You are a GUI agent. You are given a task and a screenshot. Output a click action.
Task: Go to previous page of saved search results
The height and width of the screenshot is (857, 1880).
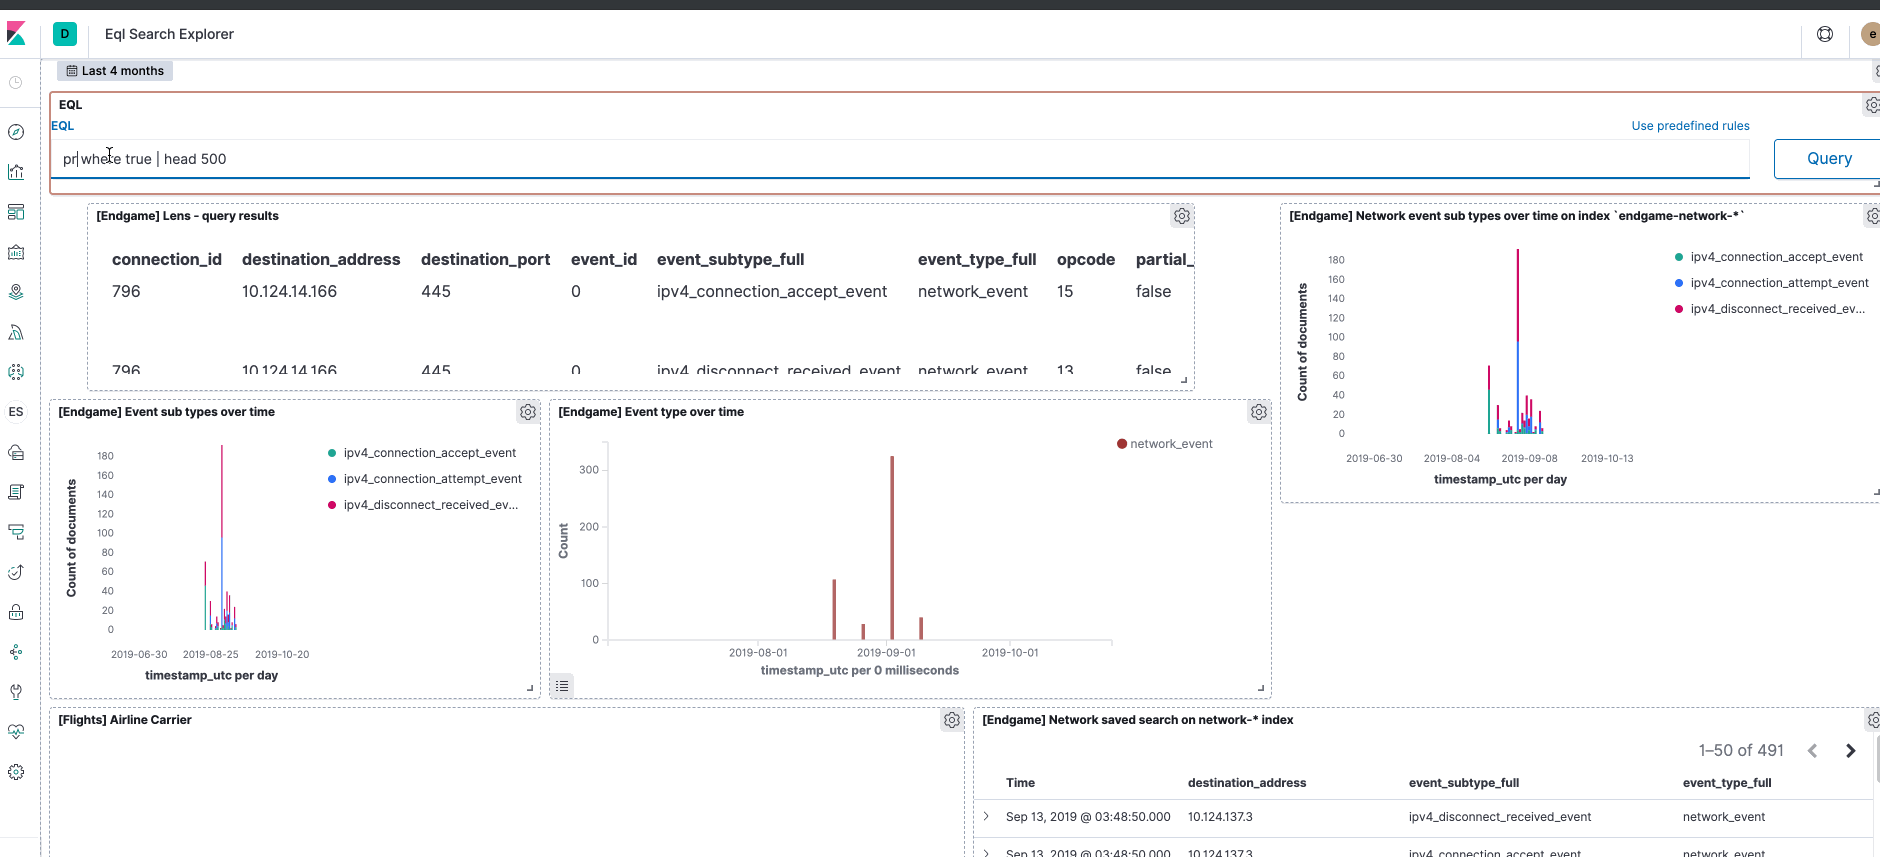click(x=1812, y=751)
